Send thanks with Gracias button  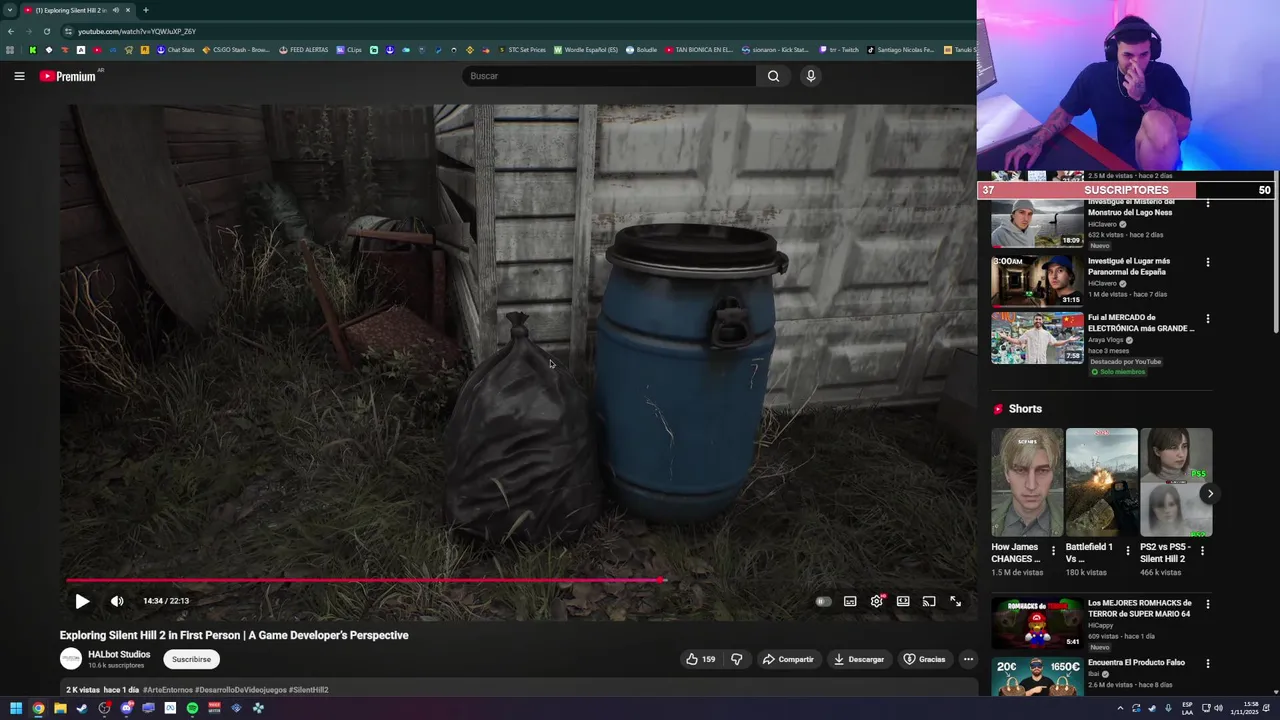pyautogui.click(x=924, y=659)
